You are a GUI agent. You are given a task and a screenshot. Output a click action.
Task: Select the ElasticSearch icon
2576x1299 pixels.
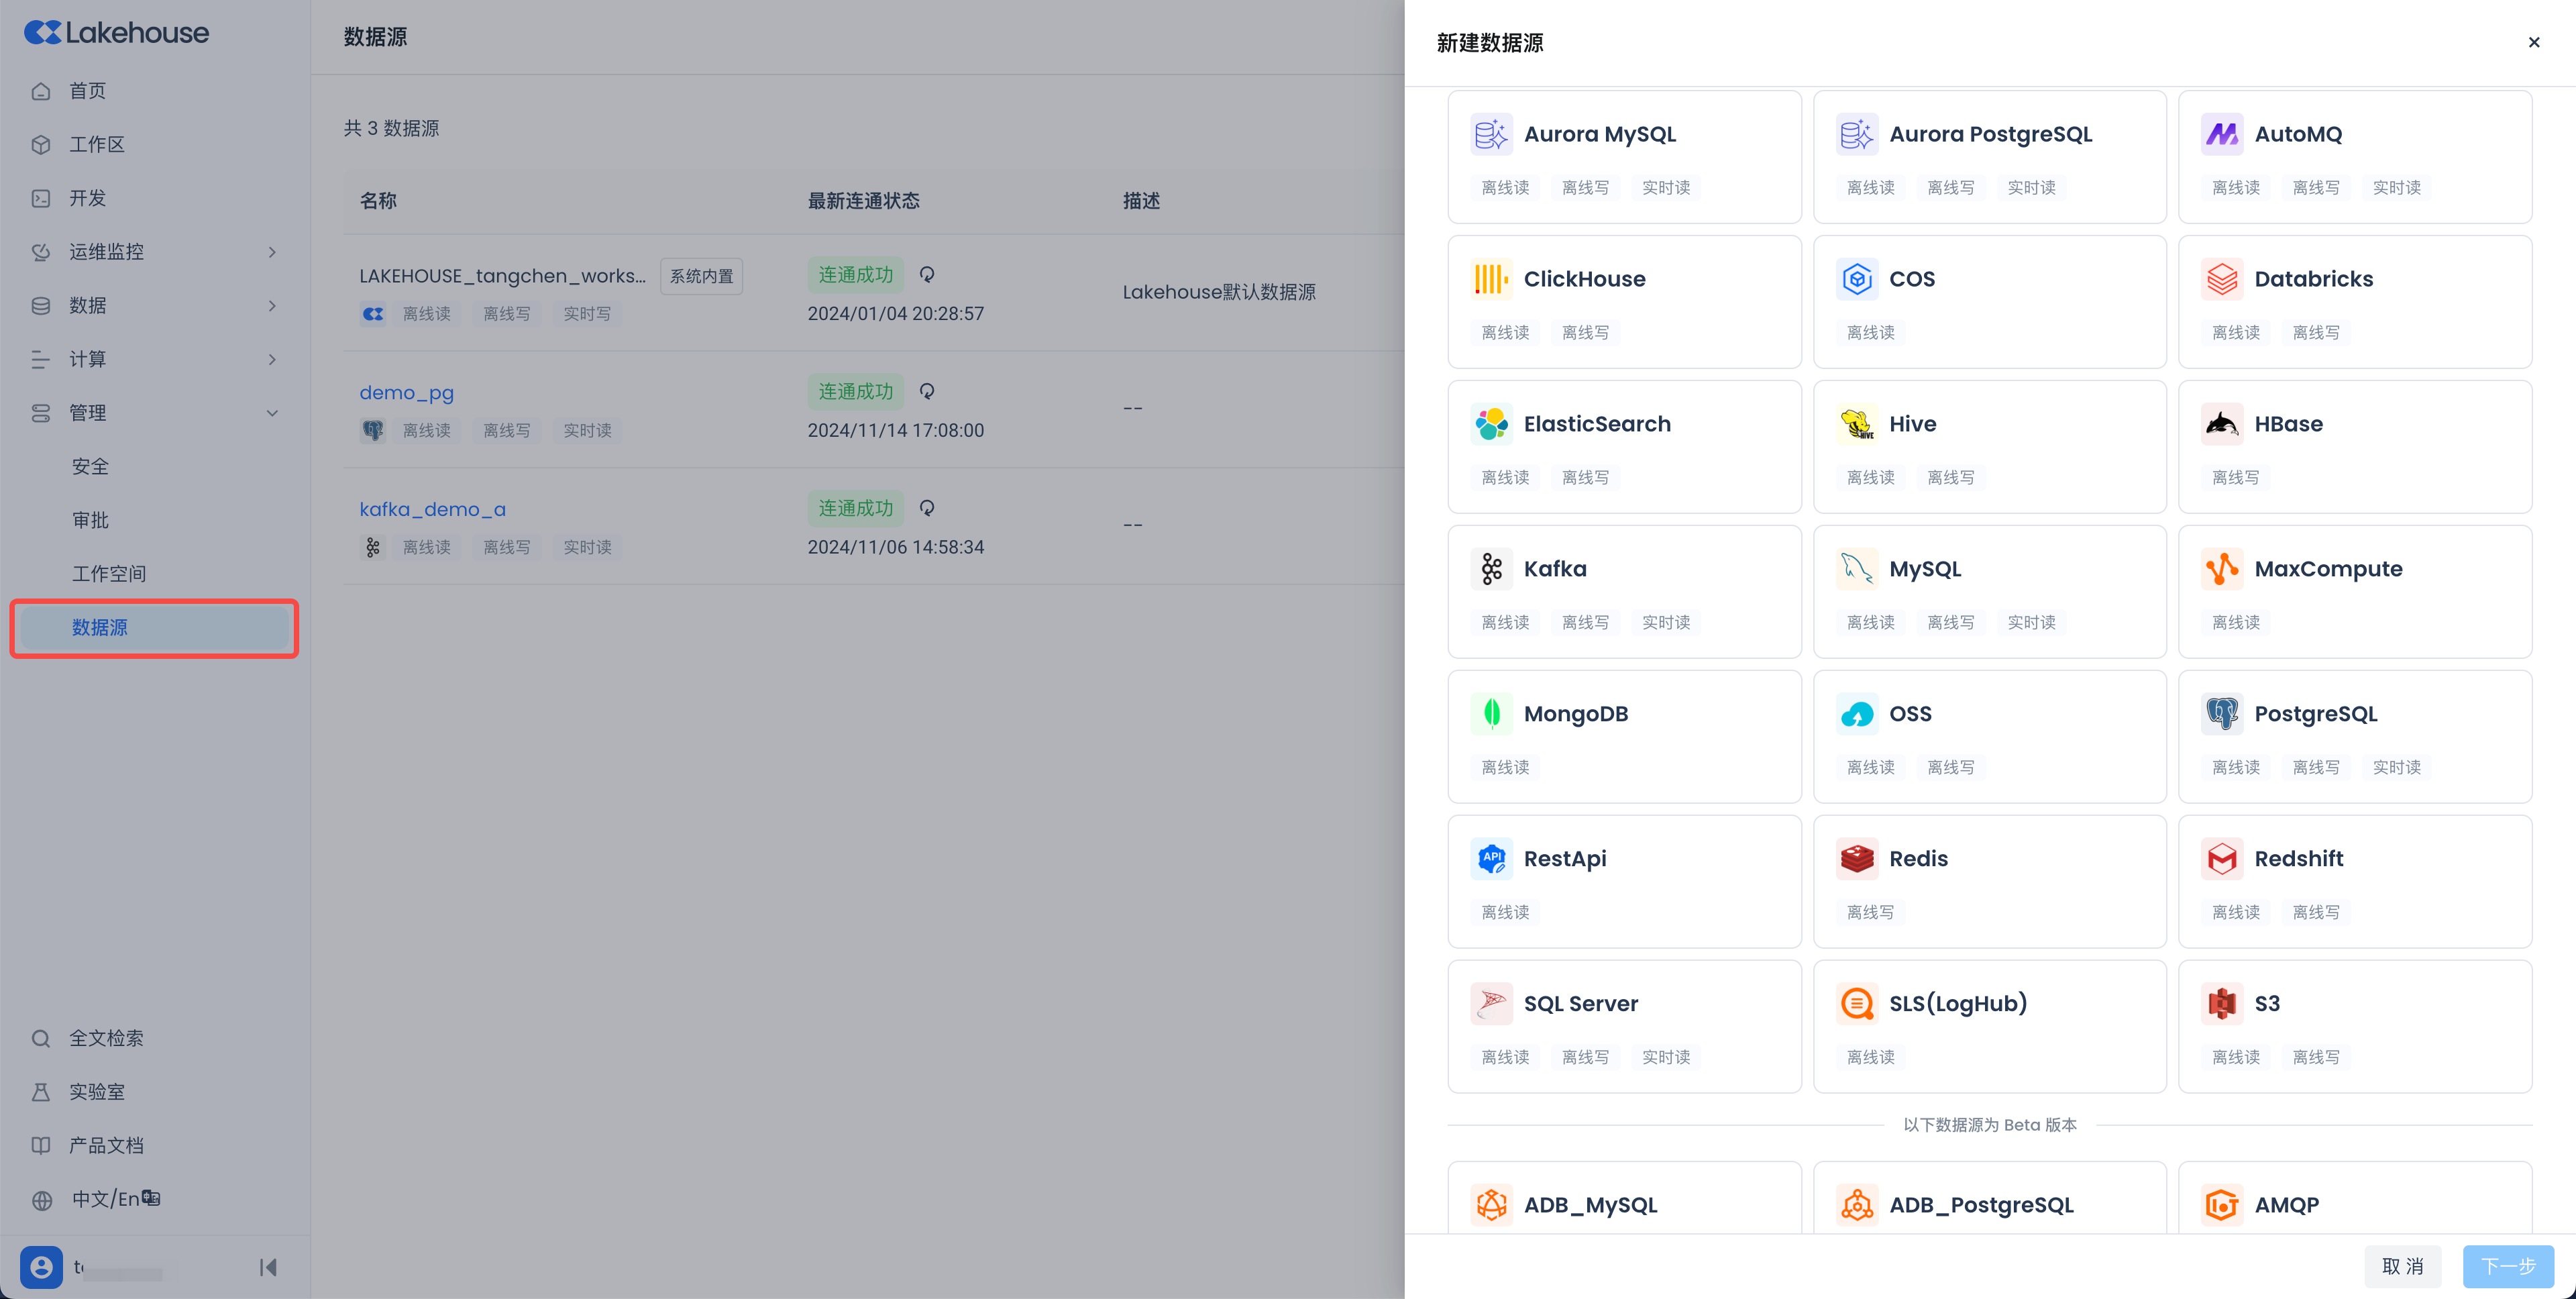1491,424
